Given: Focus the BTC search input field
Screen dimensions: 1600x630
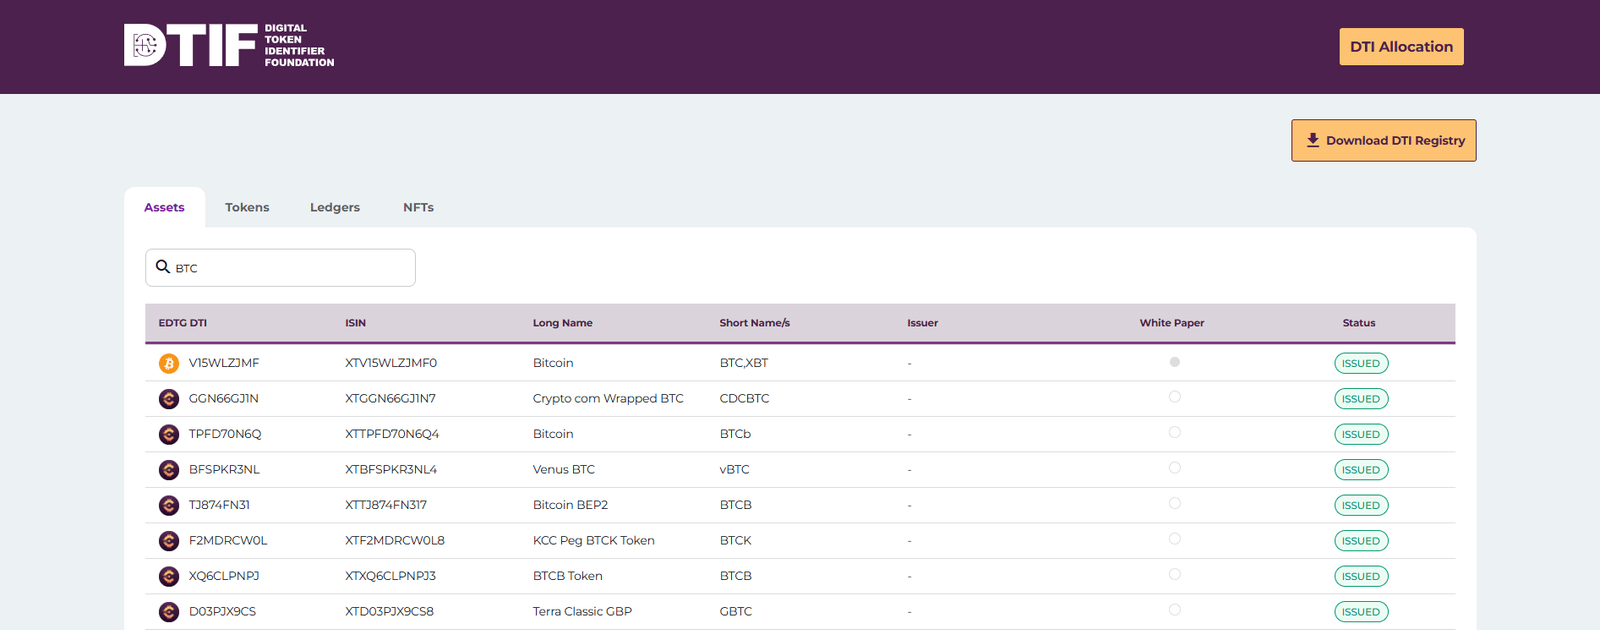Looking at the screenshot, I should click(x=290, y=268).
